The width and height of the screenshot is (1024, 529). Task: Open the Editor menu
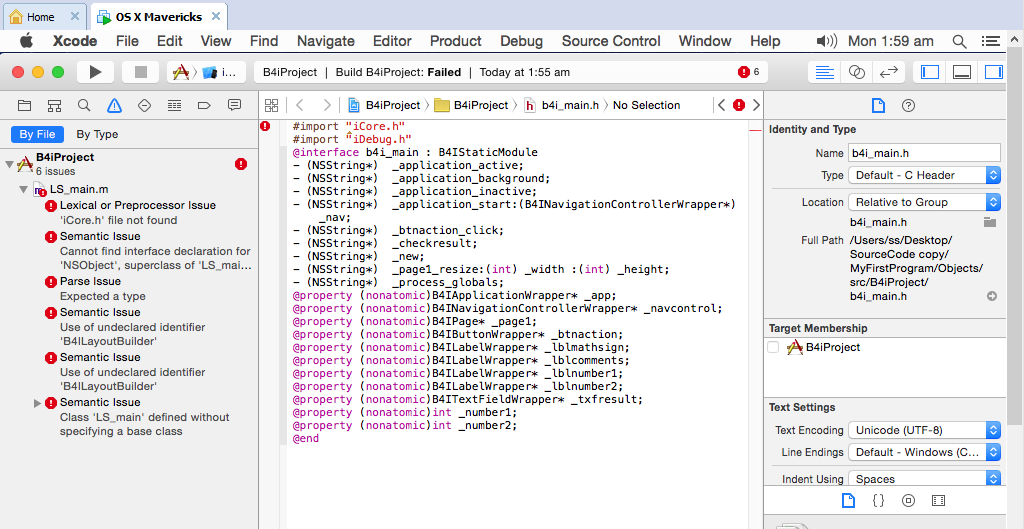(x=392, y=41)
